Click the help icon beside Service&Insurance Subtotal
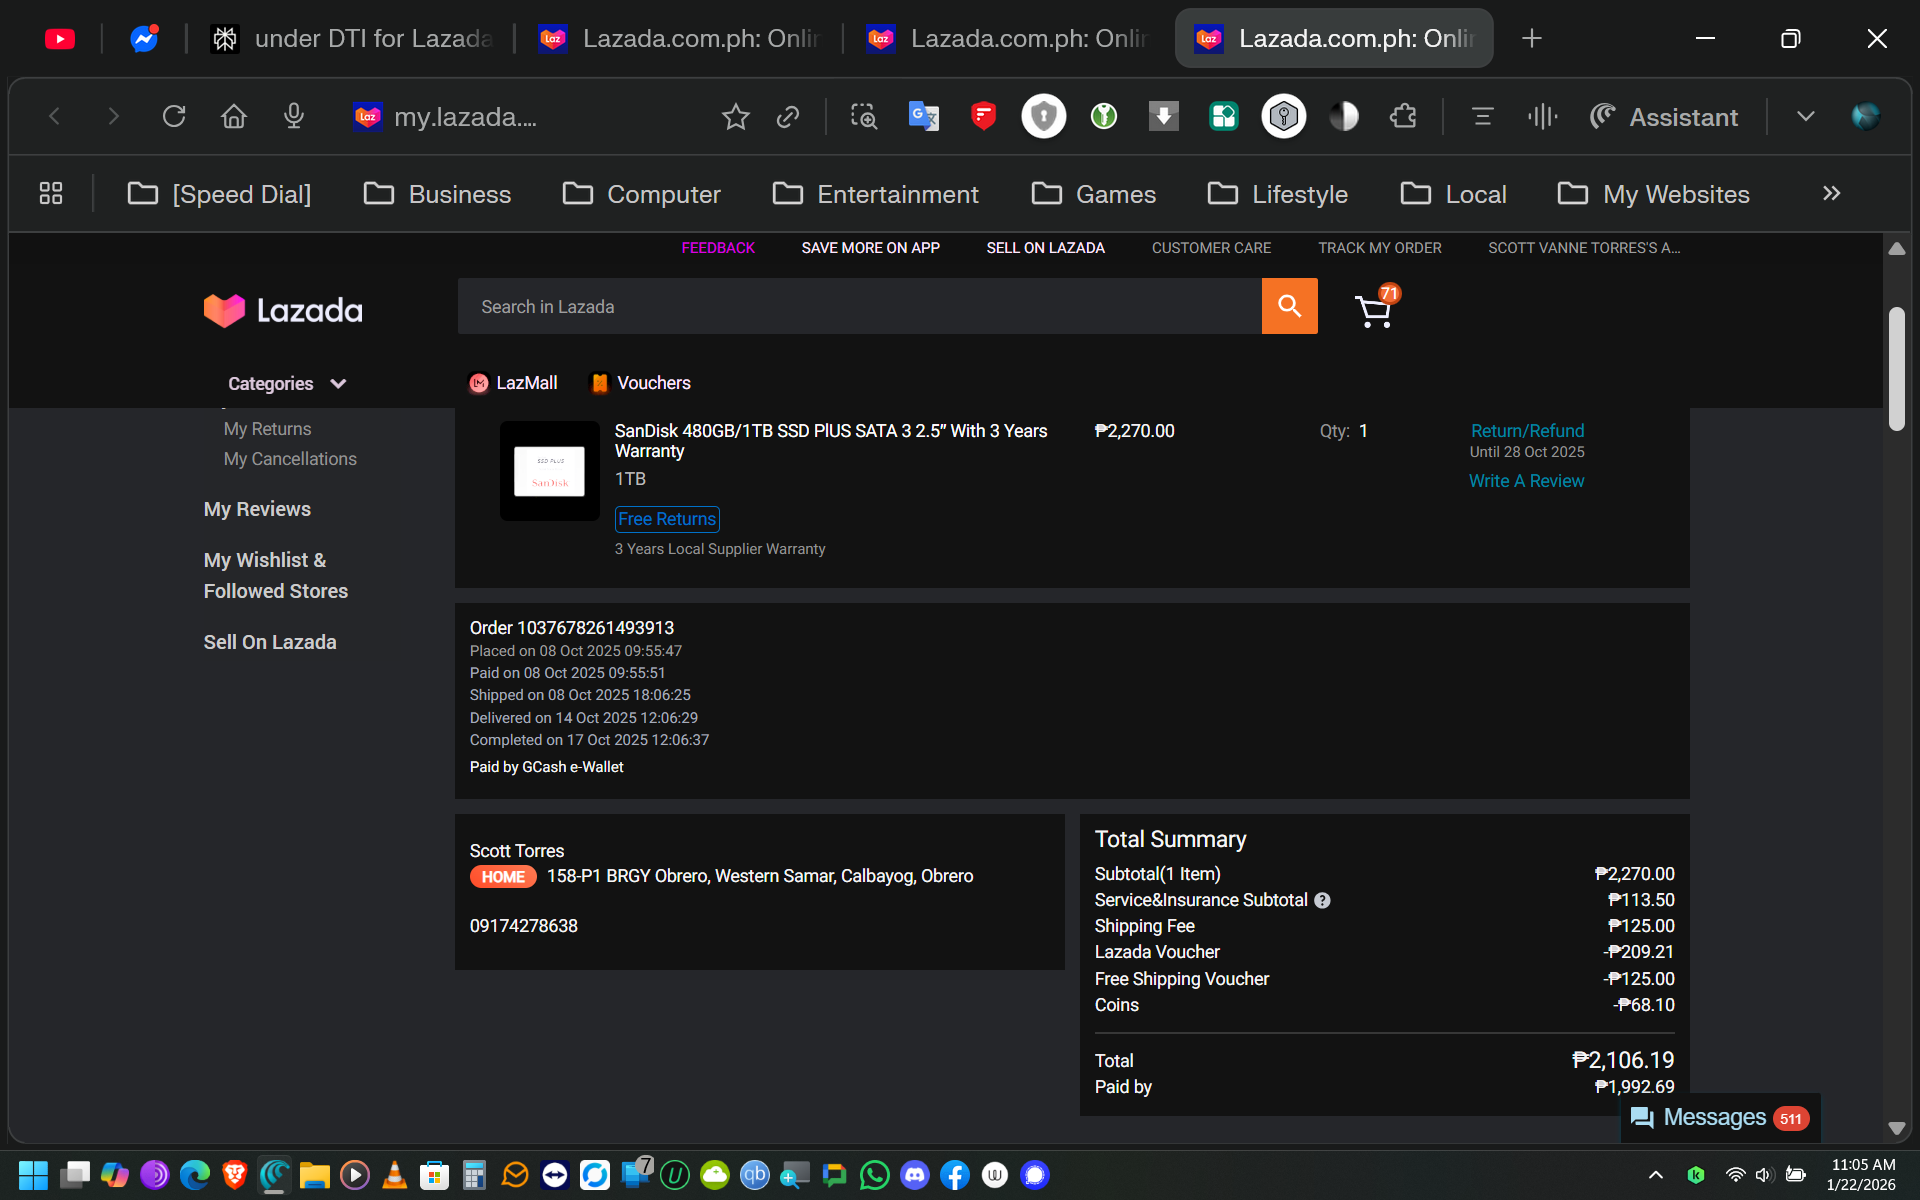The height and width of the screenshot is (1200, 1920). (x=1322, y=900)
